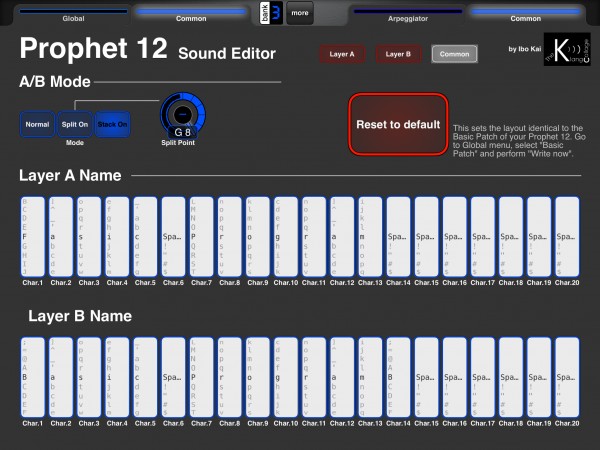600x450 pixels.
Task: Switch to Layer B page
Action: coord(398,54)
